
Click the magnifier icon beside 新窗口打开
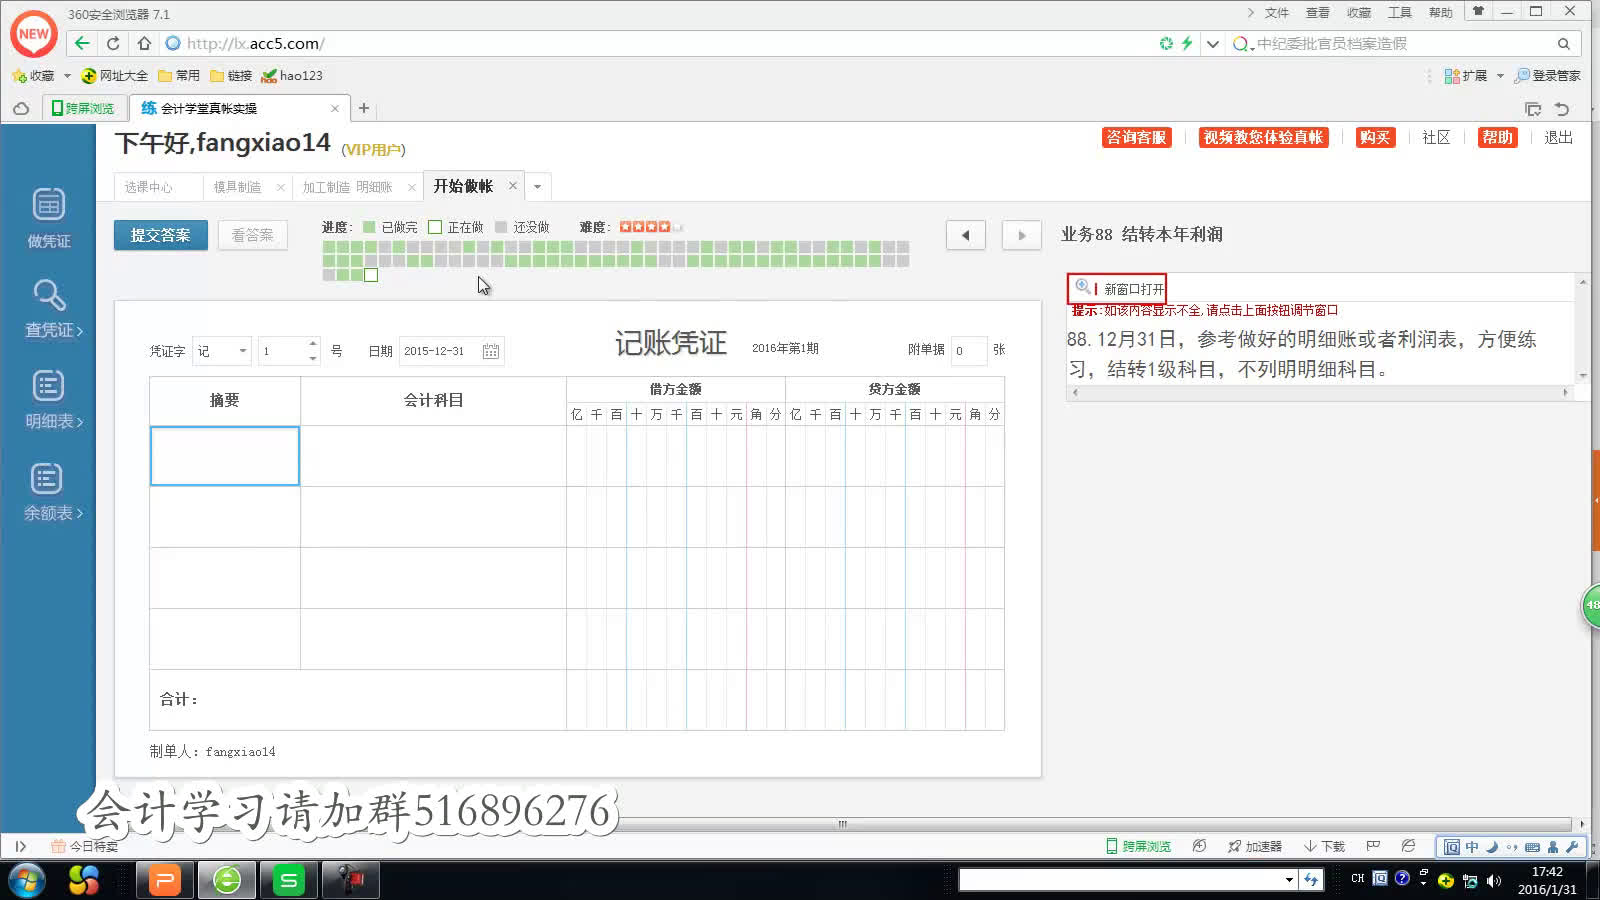click(1082, 287)
